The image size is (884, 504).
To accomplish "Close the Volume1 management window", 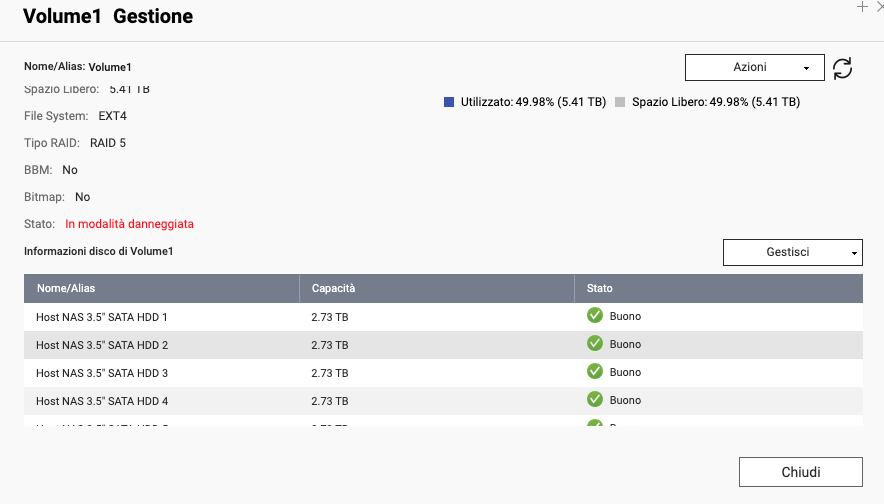I will point(800,472).
